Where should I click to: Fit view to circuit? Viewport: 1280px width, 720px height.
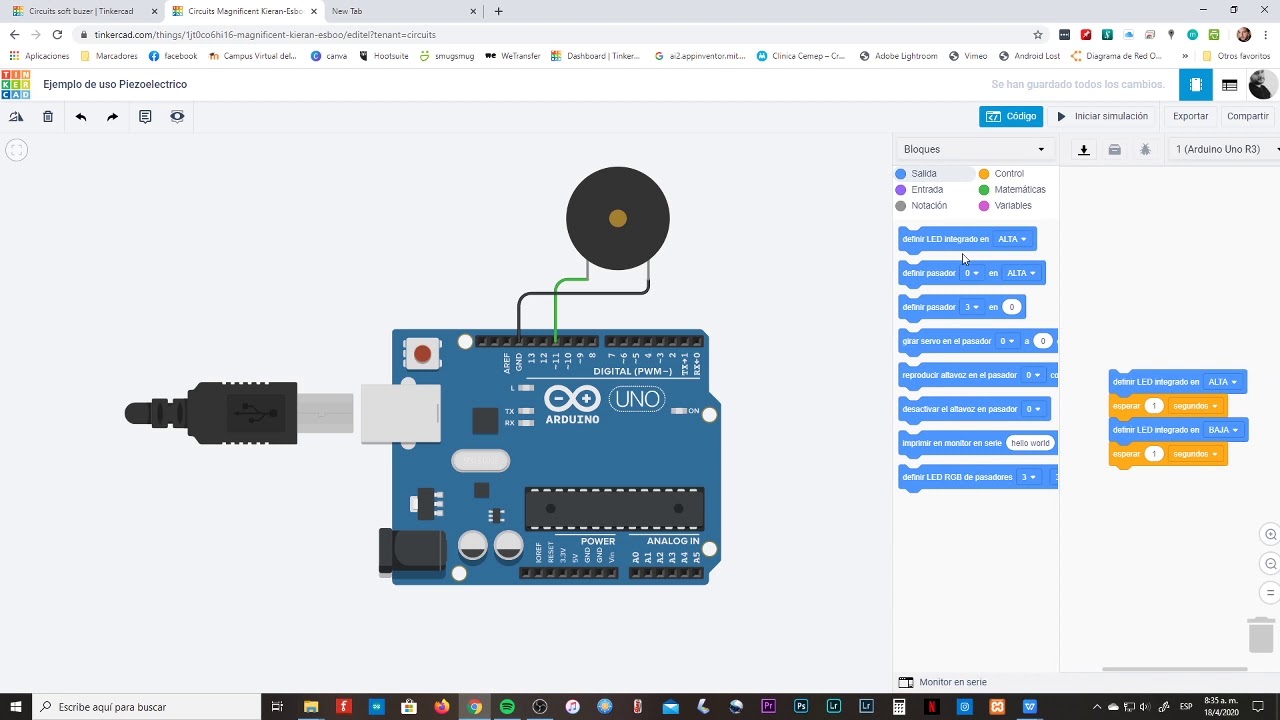point(16,151)
